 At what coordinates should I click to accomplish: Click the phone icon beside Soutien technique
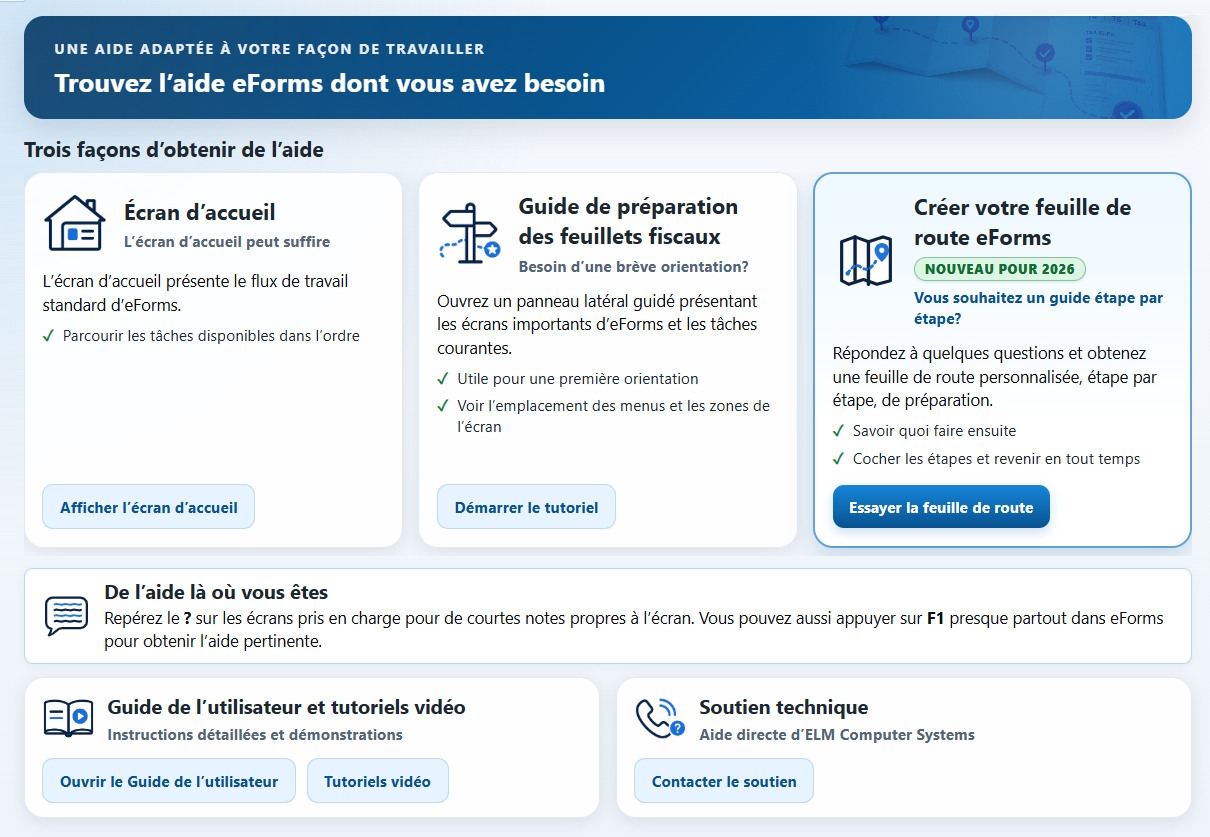pyautogui.click(x=661, y=718)
